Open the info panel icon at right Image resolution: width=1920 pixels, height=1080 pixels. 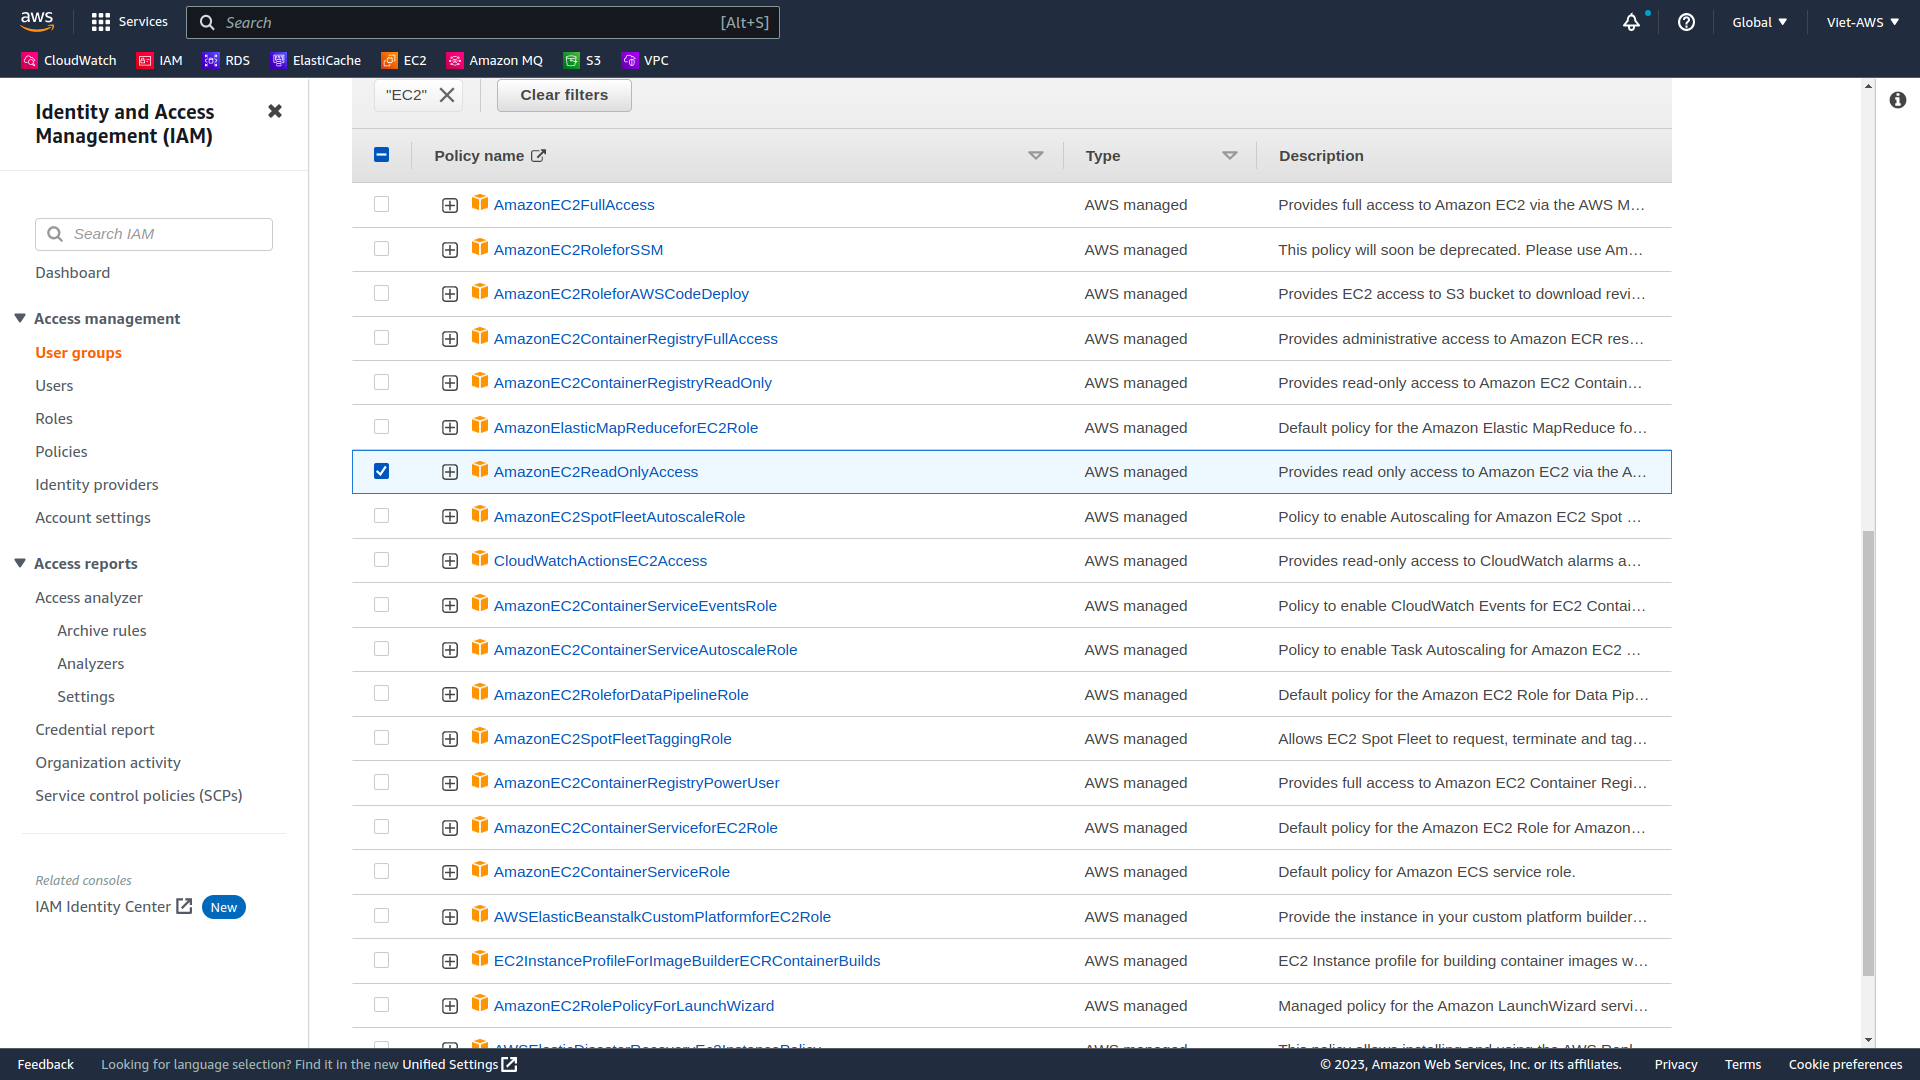pyautogui.click(x=1897, y=100)
